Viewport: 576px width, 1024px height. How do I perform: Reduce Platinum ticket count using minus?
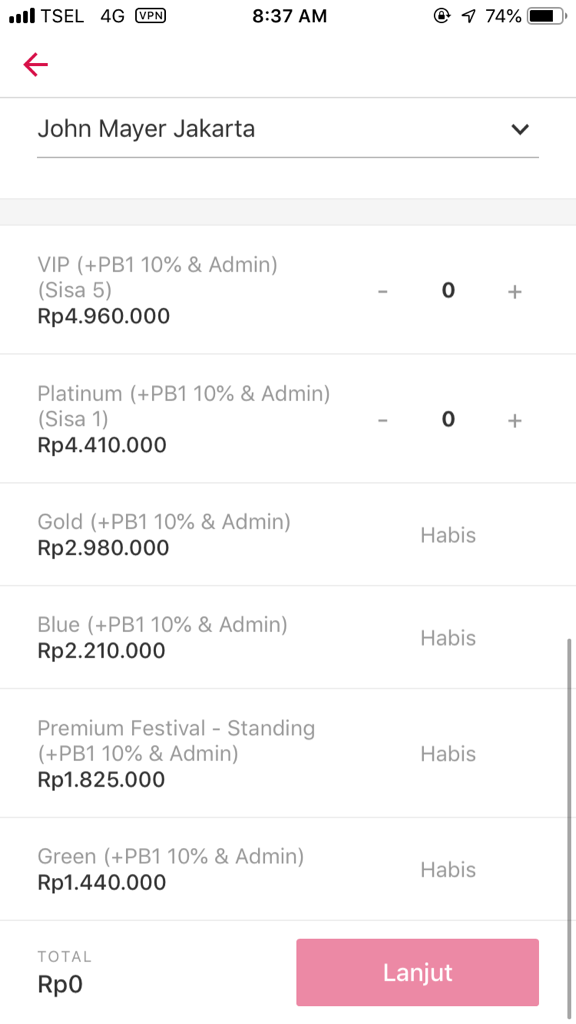click(x=383, y=420)
